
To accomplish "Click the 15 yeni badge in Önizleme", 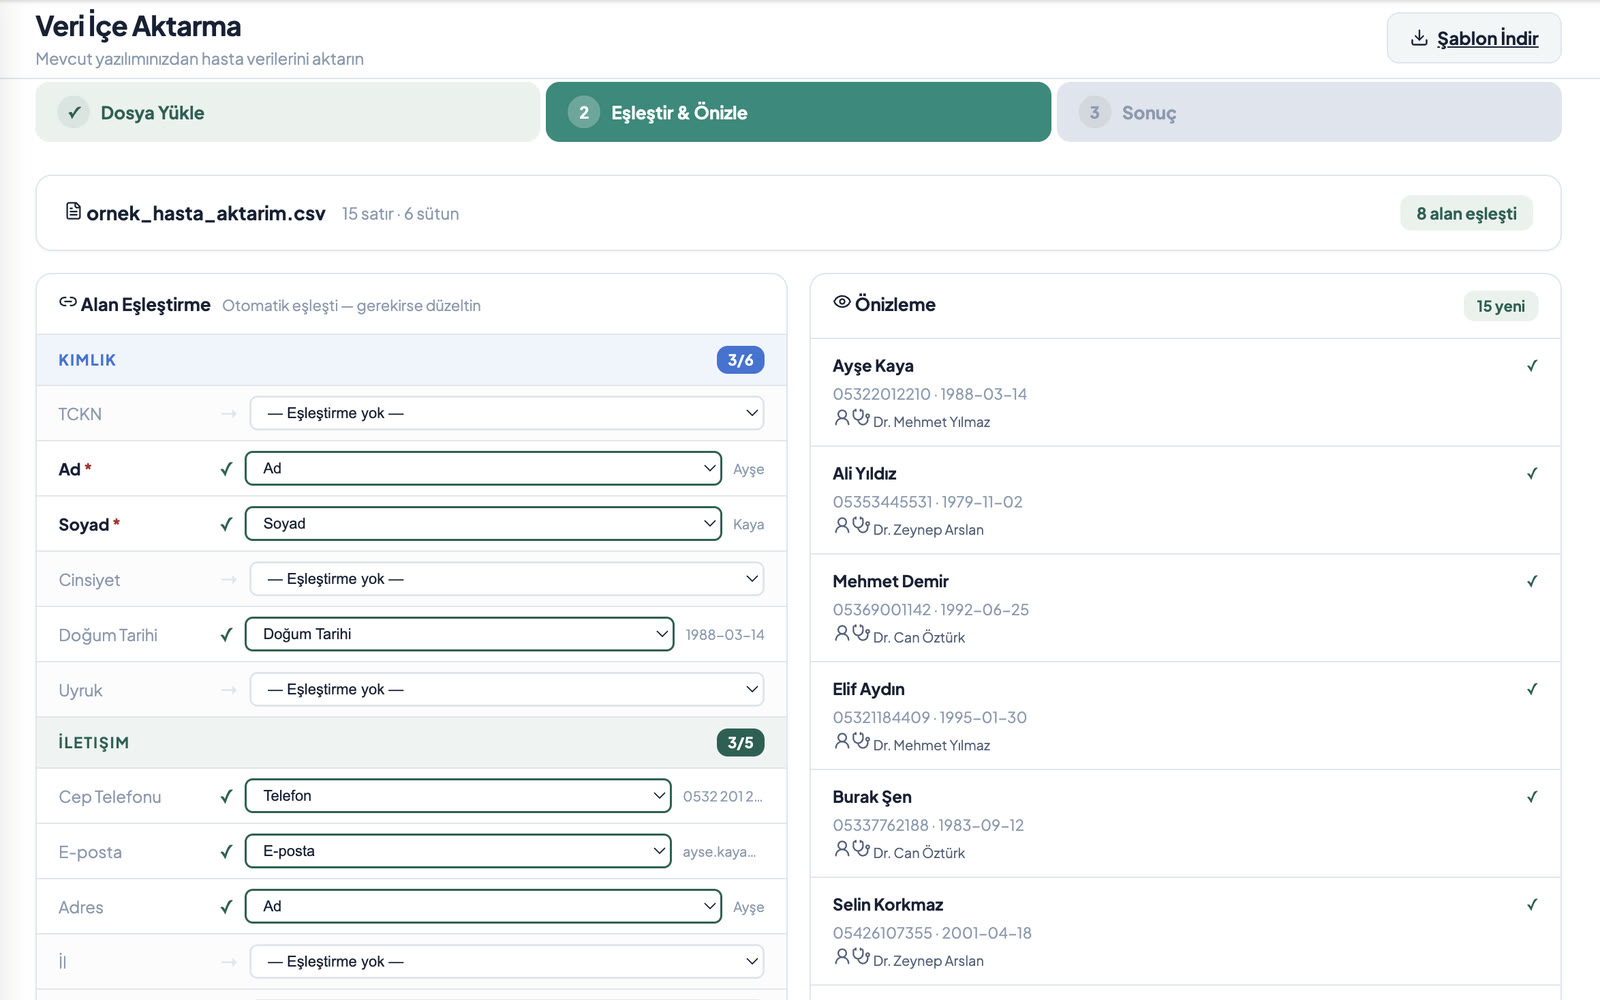I will click(x=1500, y=306).
